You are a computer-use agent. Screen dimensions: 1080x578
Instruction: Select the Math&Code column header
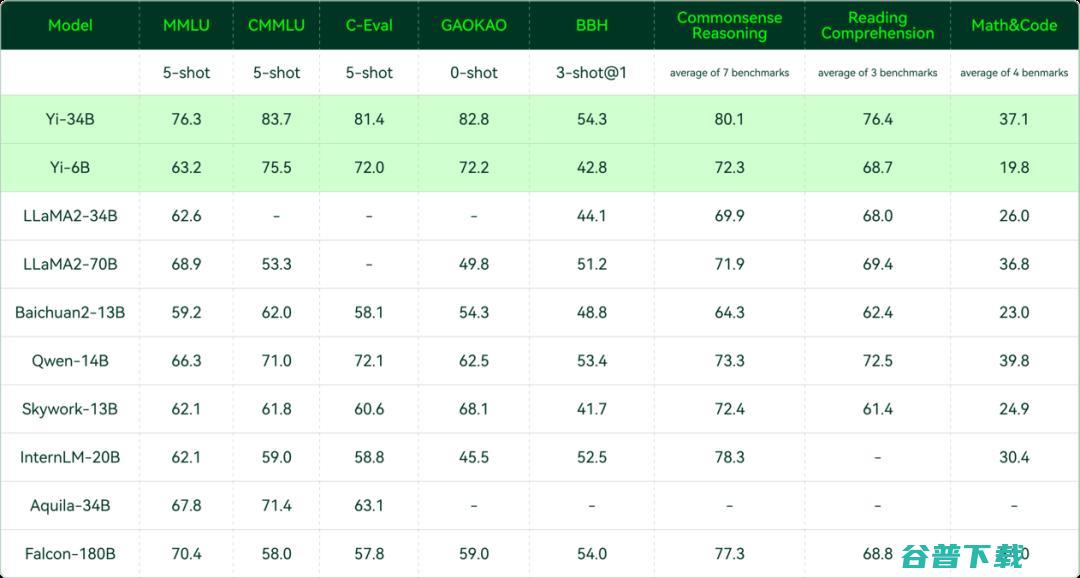pos(1014,25)
